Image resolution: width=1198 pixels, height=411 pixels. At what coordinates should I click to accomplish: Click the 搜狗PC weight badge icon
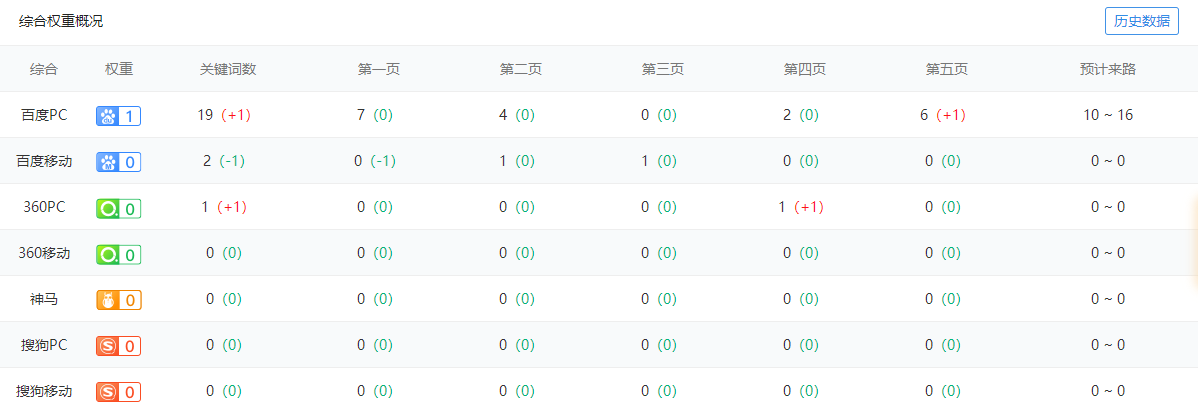click(118, 345)
